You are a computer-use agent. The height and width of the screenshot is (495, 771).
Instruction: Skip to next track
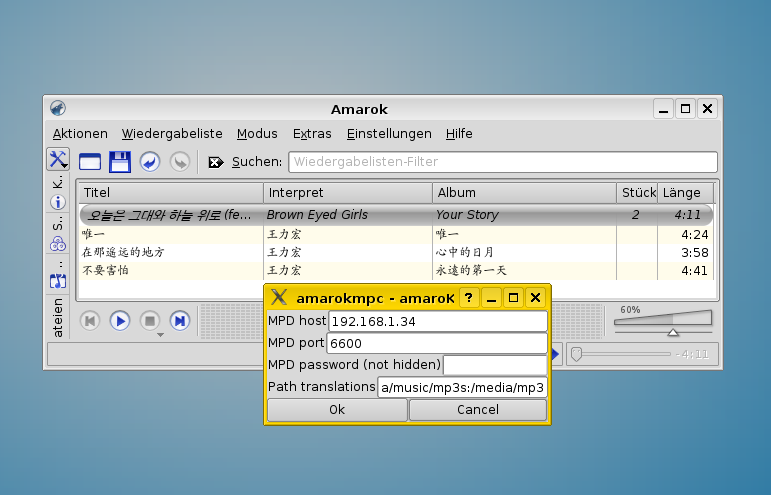click(x=180, y=321)
